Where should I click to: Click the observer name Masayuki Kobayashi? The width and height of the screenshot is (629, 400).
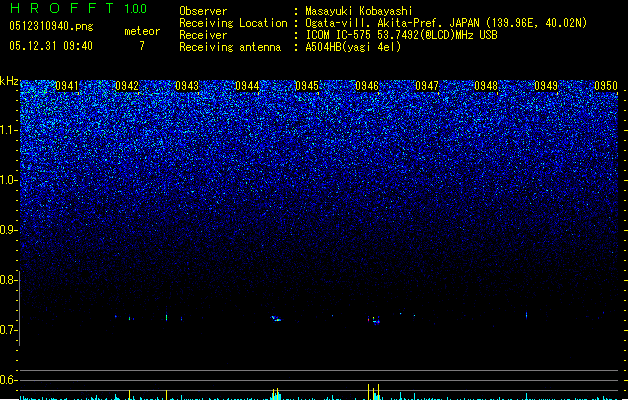359,11
